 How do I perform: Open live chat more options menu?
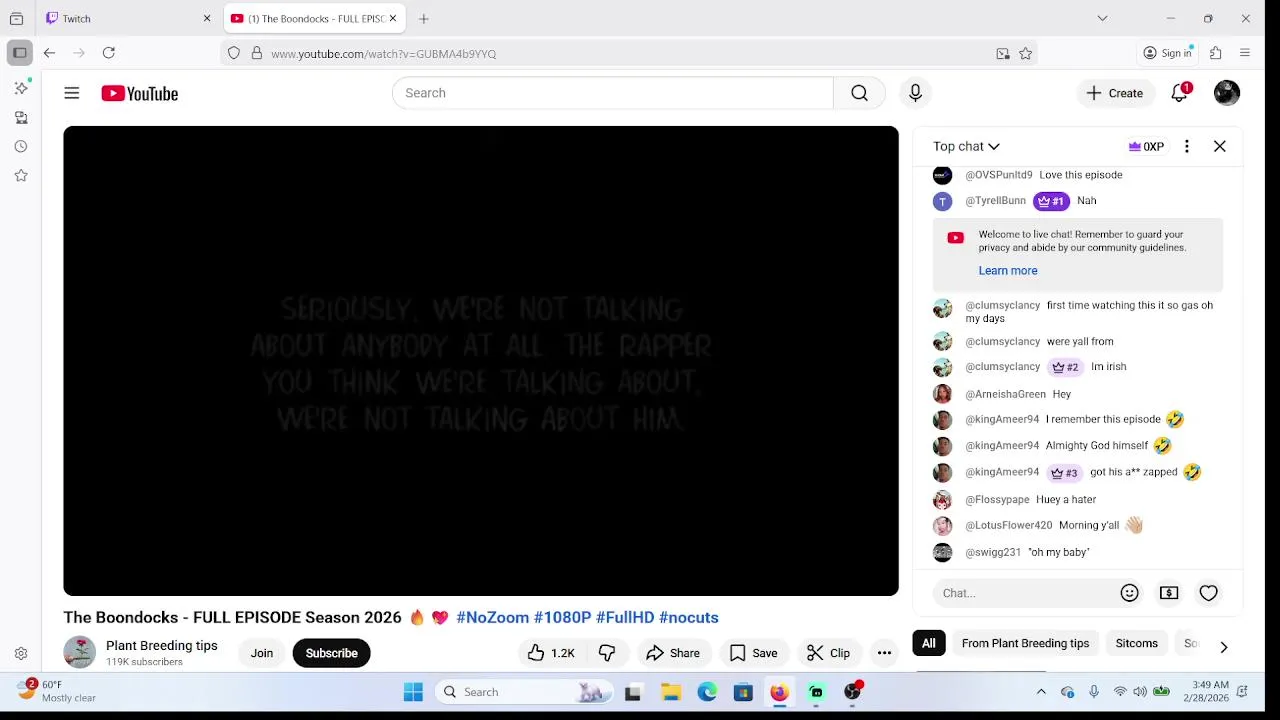(1187, 146)
